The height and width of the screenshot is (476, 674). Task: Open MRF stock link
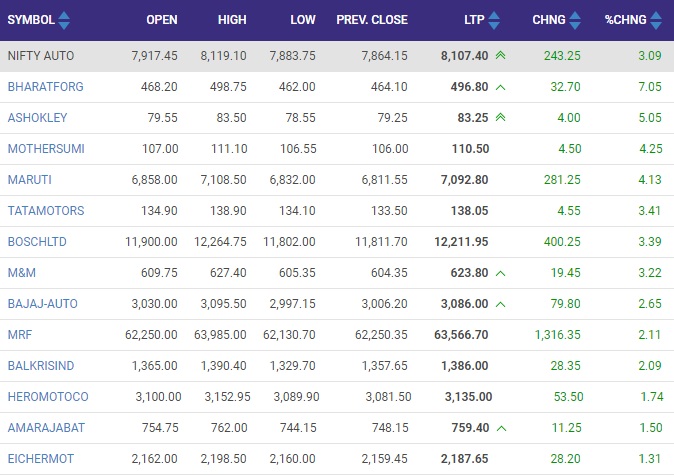point(20,335)
